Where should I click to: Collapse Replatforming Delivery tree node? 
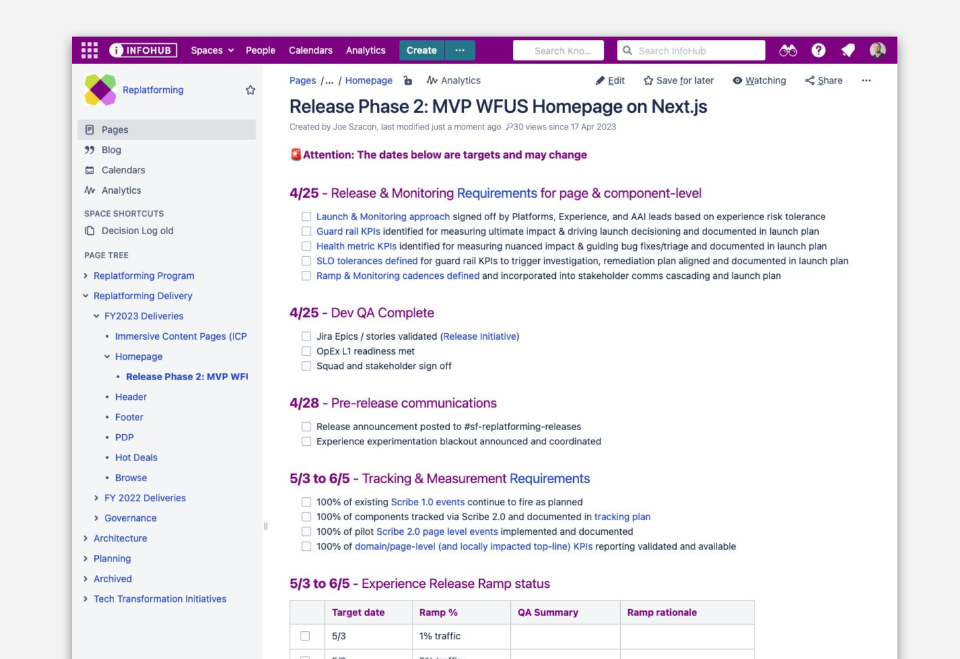pos(86,296)
